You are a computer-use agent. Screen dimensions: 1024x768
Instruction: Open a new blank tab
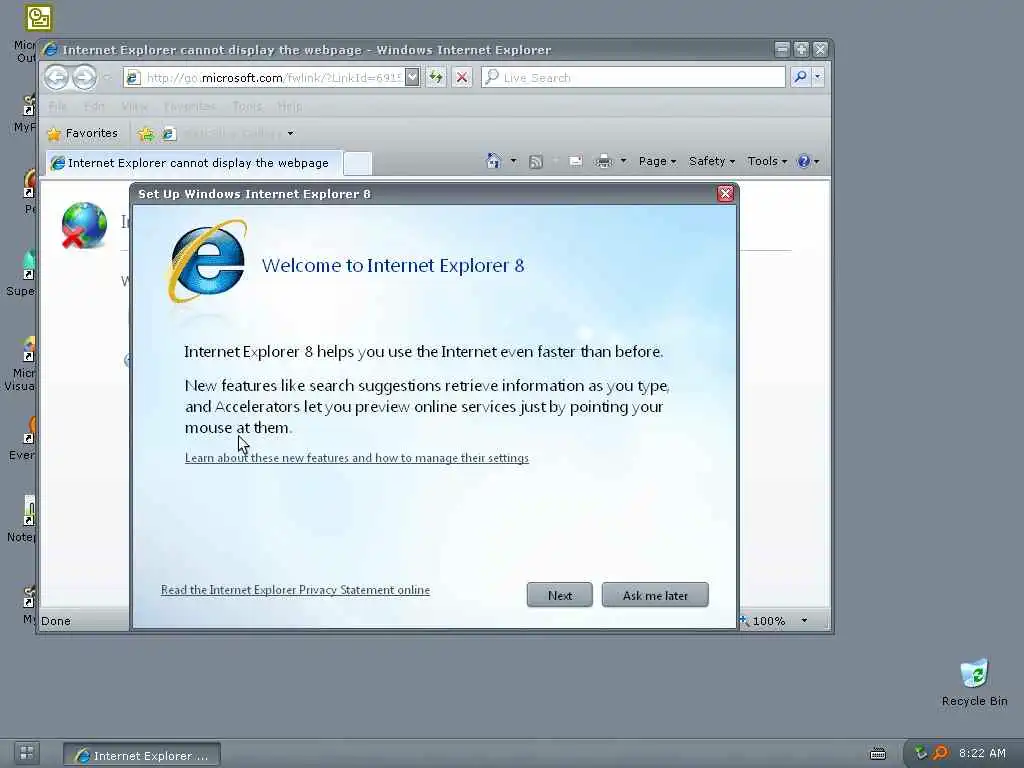357,163
